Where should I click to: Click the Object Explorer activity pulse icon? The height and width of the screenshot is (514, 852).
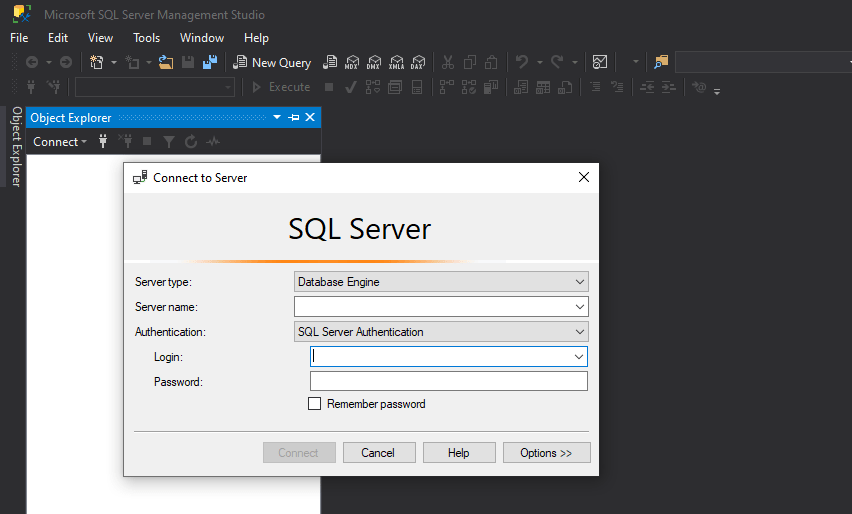[213, 142]
